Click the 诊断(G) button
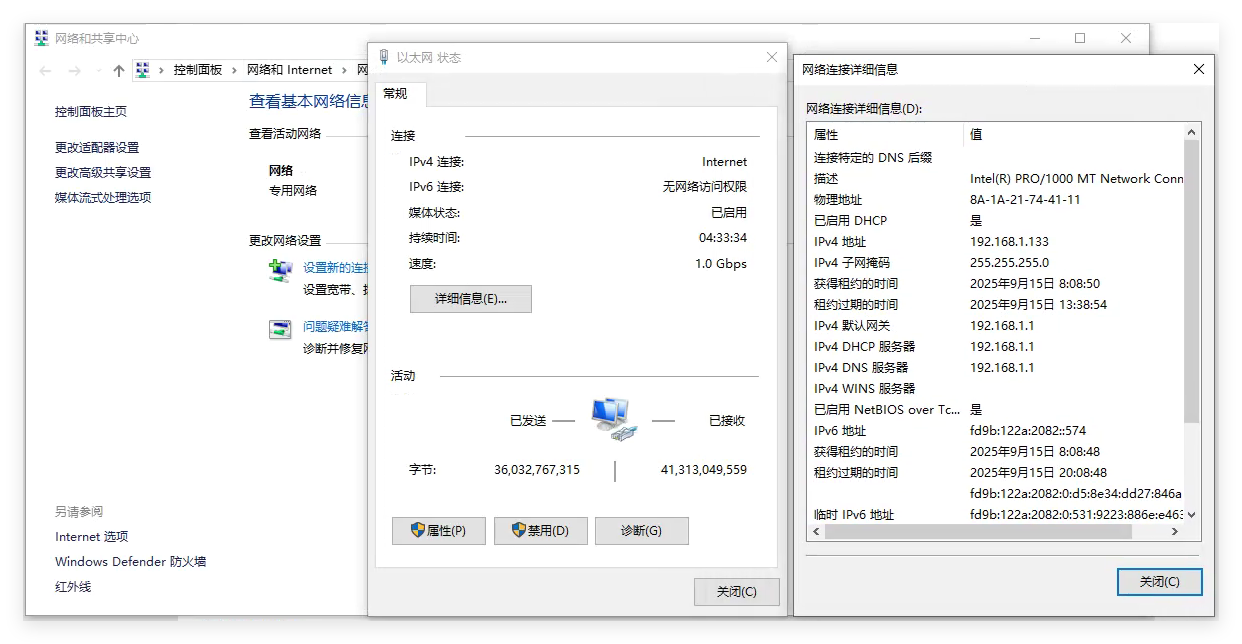Screen dimensions: 1242x644 click(641, 531)
